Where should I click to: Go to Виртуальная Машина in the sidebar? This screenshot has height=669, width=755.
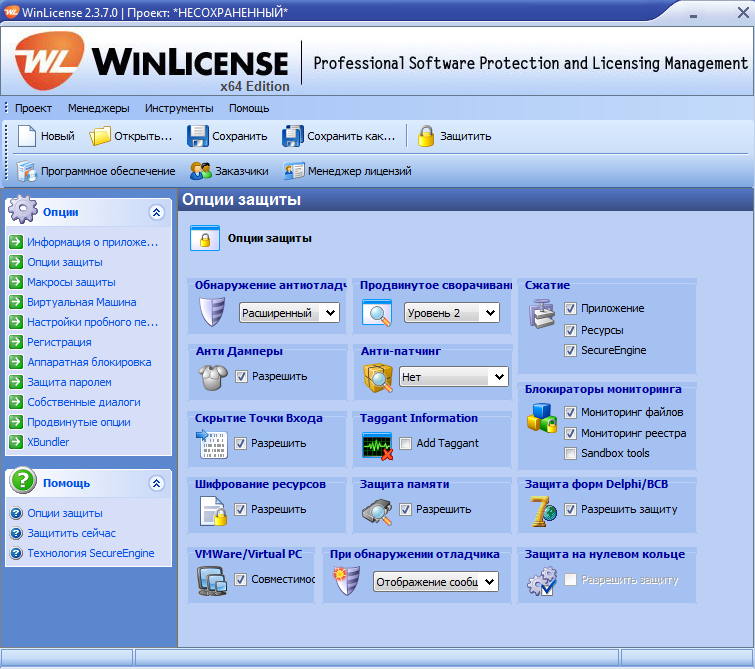point(81,302)
